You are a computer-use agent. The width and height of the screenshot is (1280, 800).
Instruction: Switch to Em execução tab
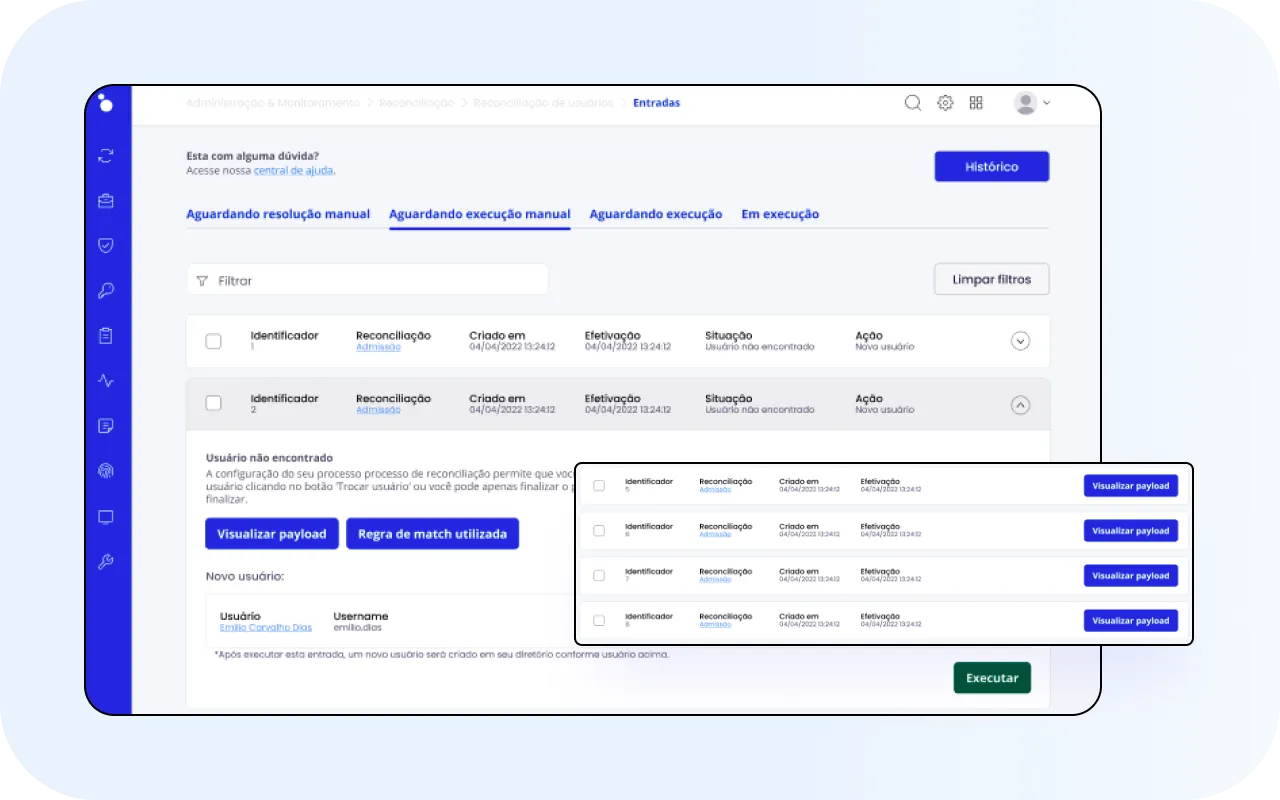point(780,214)
